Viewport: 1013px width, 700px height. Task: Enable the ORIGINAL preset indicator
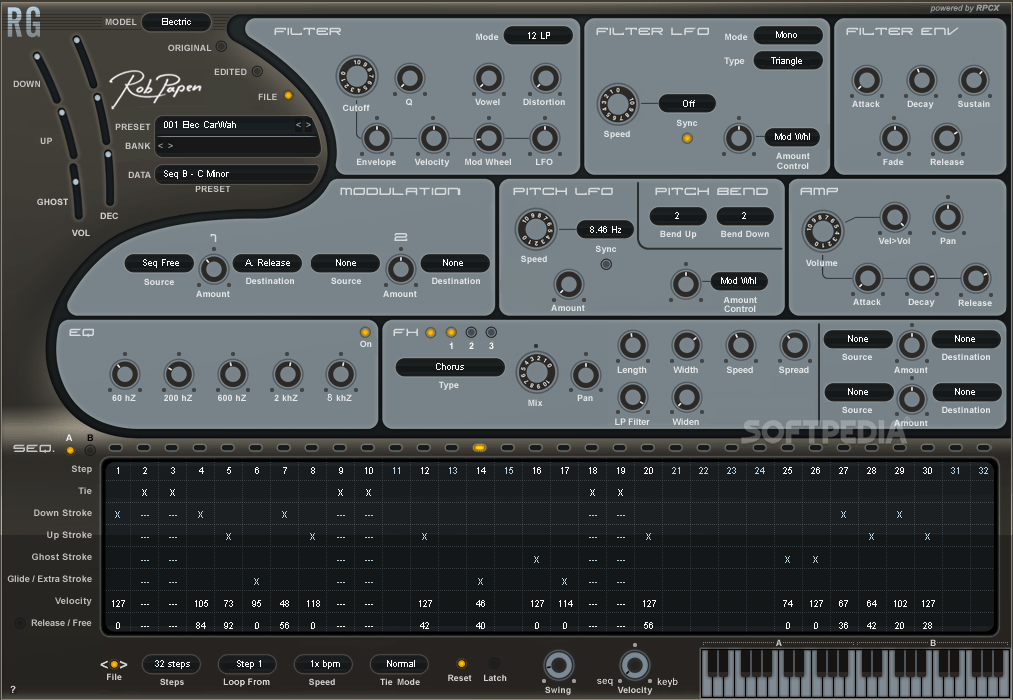[x=221, y=46]
